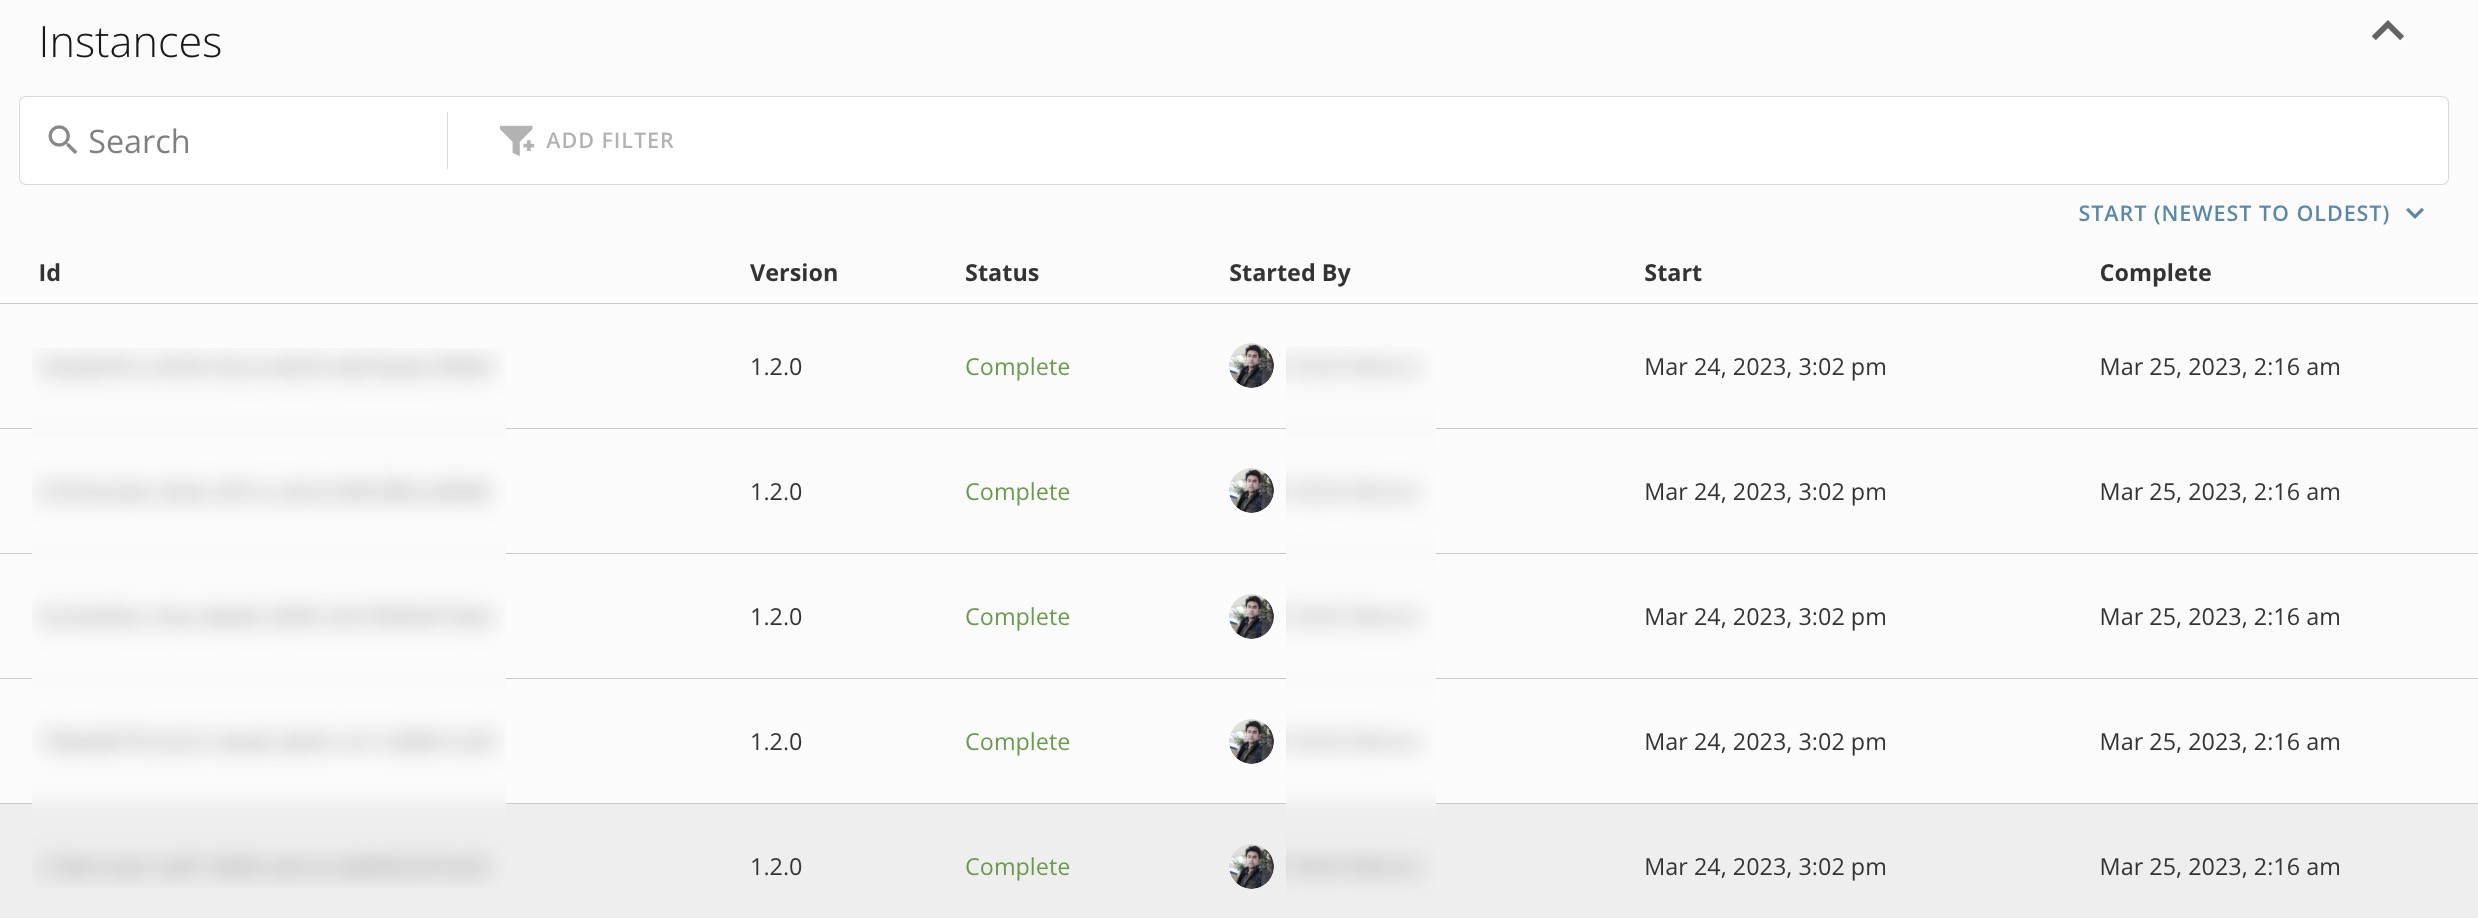
Task: Click the avatar in the last row
Action: point(1250,866)
